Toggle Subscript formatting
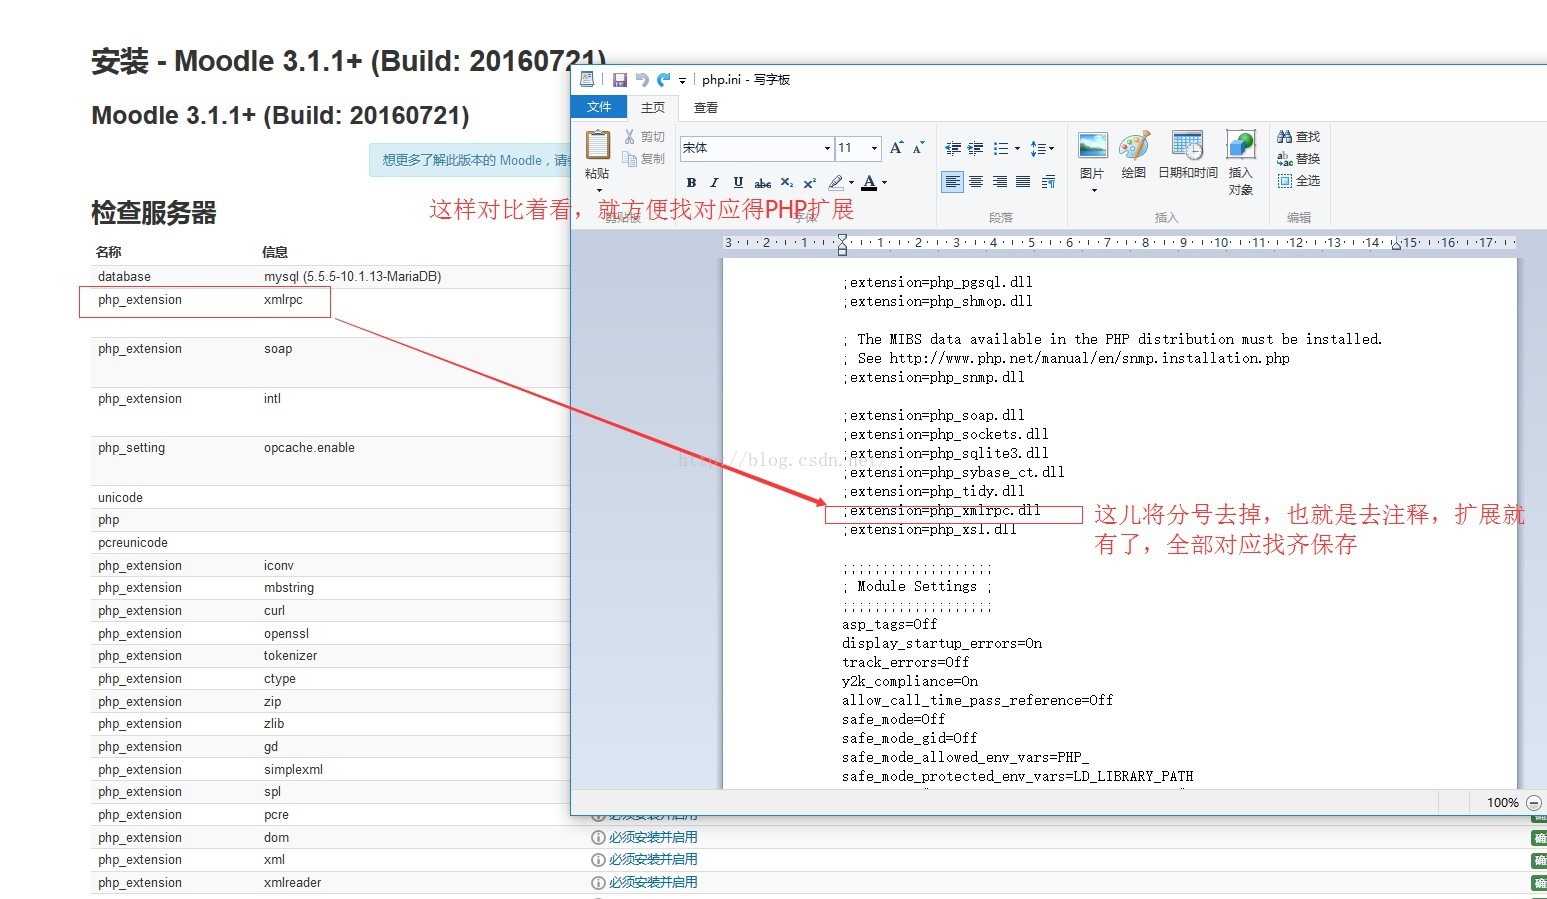1547x899 pixels. tap(787, 182)
